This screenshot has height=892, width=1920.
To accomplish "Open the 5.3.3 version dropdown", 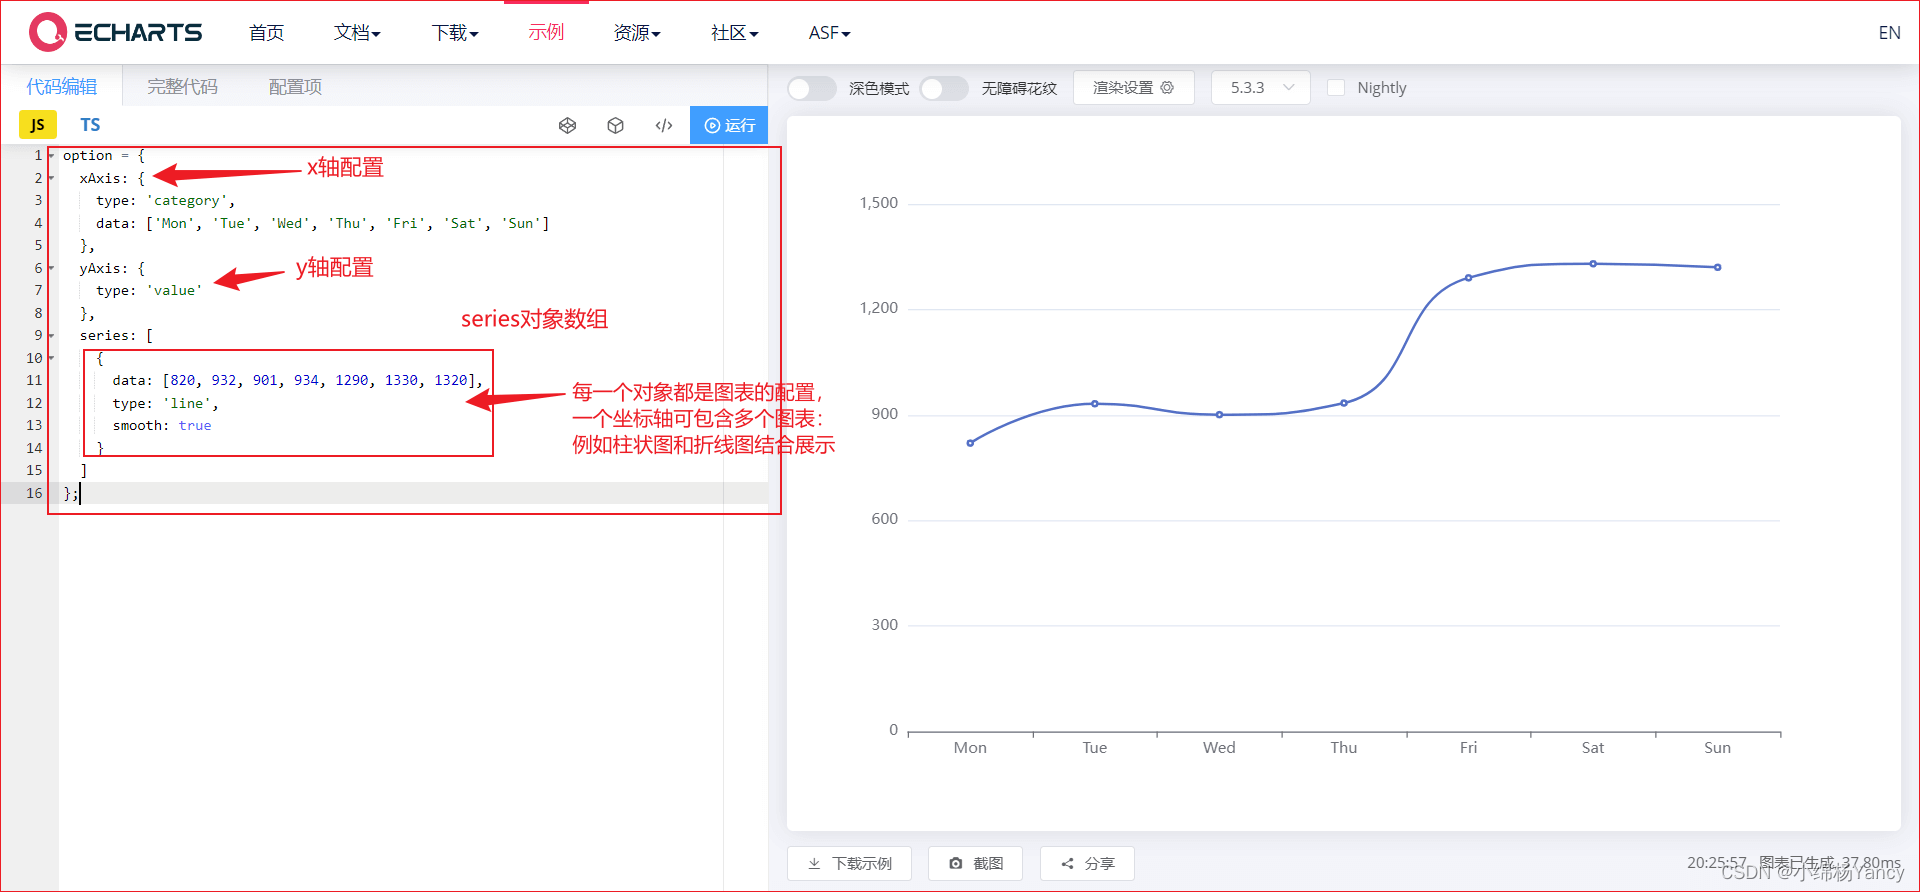I will point(1260,88).
